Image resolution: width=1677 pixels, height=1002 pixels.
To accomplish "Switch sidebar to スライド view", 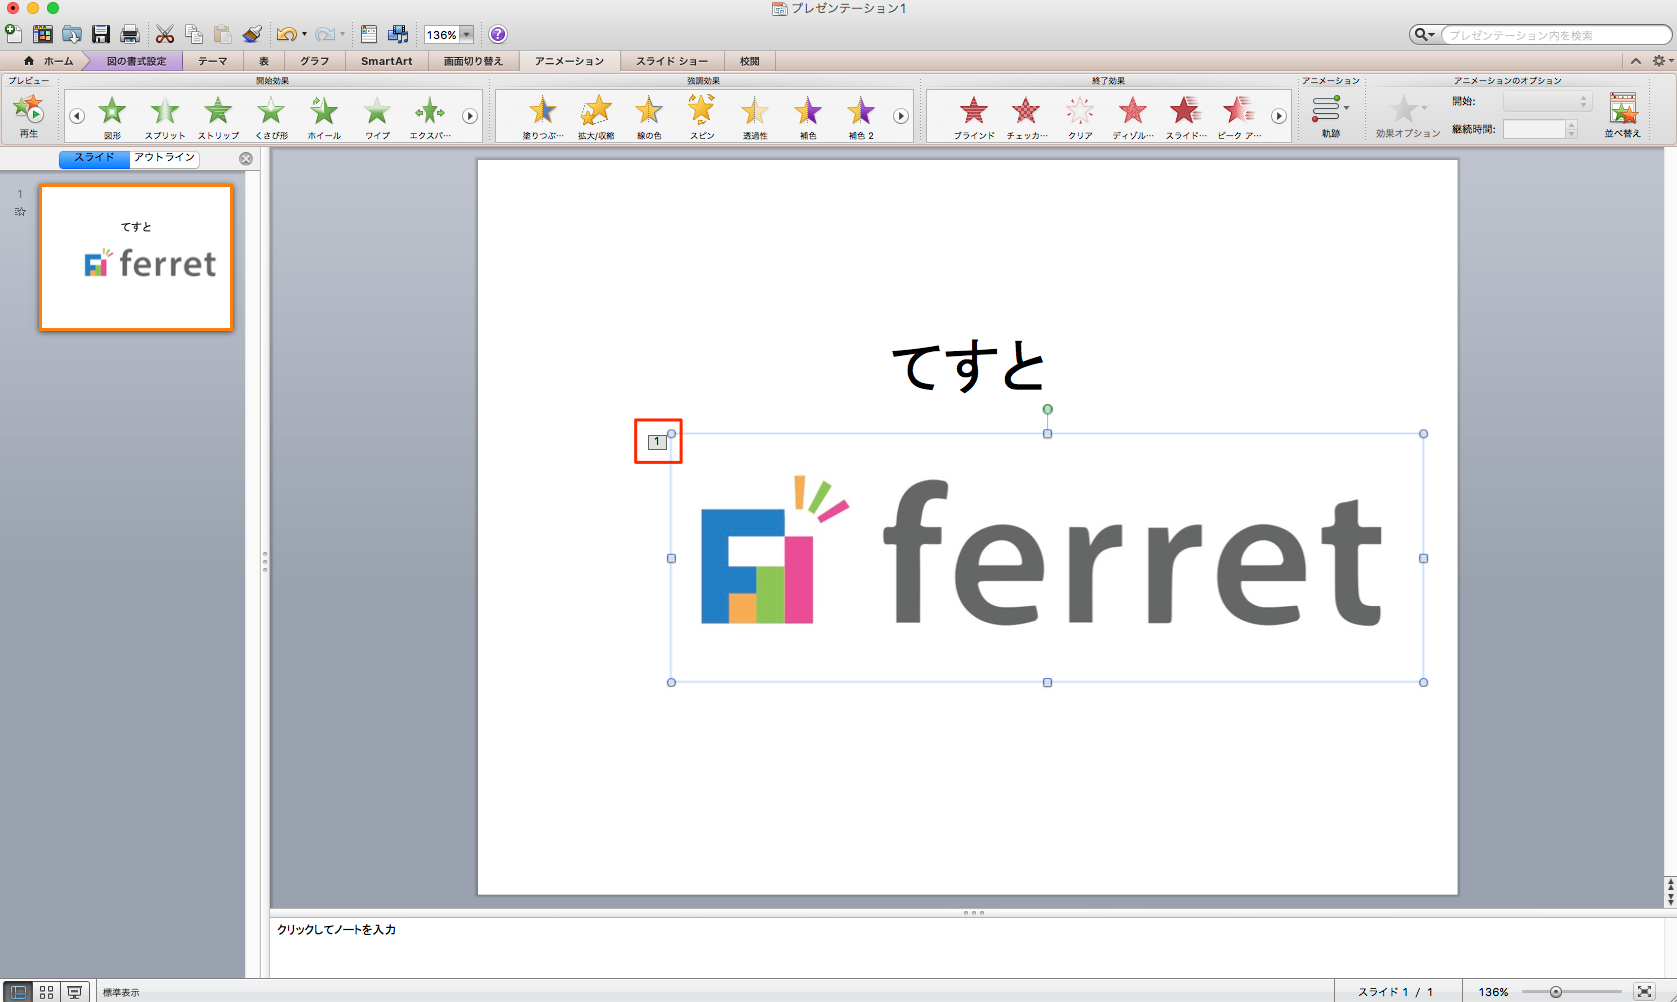I will point(94,158).
